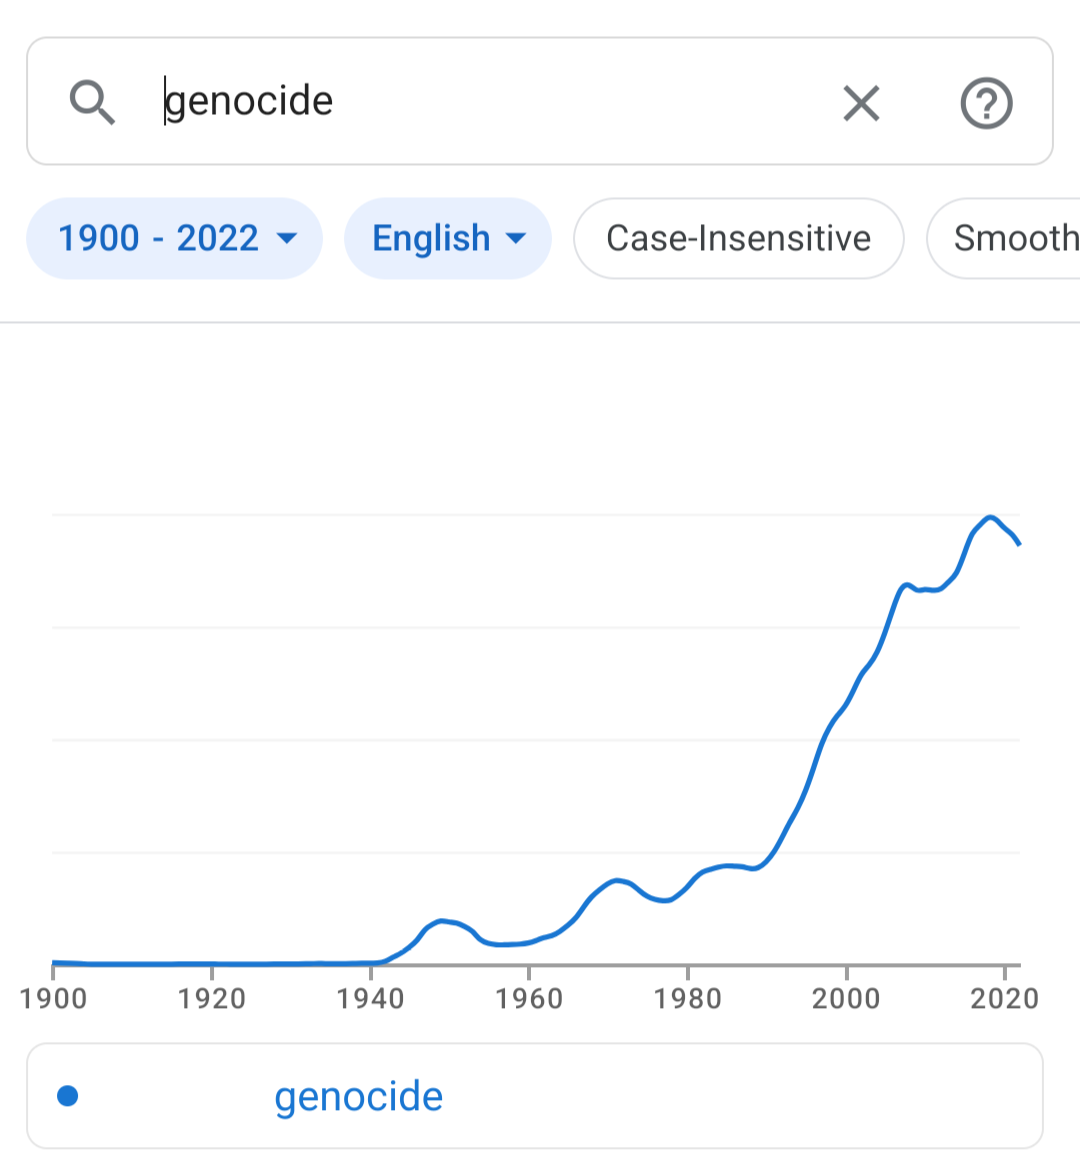Toggle the Case-Insensitive chip
The height and width of the screenshot is (1174, 1080).
(x=738, y=238)
